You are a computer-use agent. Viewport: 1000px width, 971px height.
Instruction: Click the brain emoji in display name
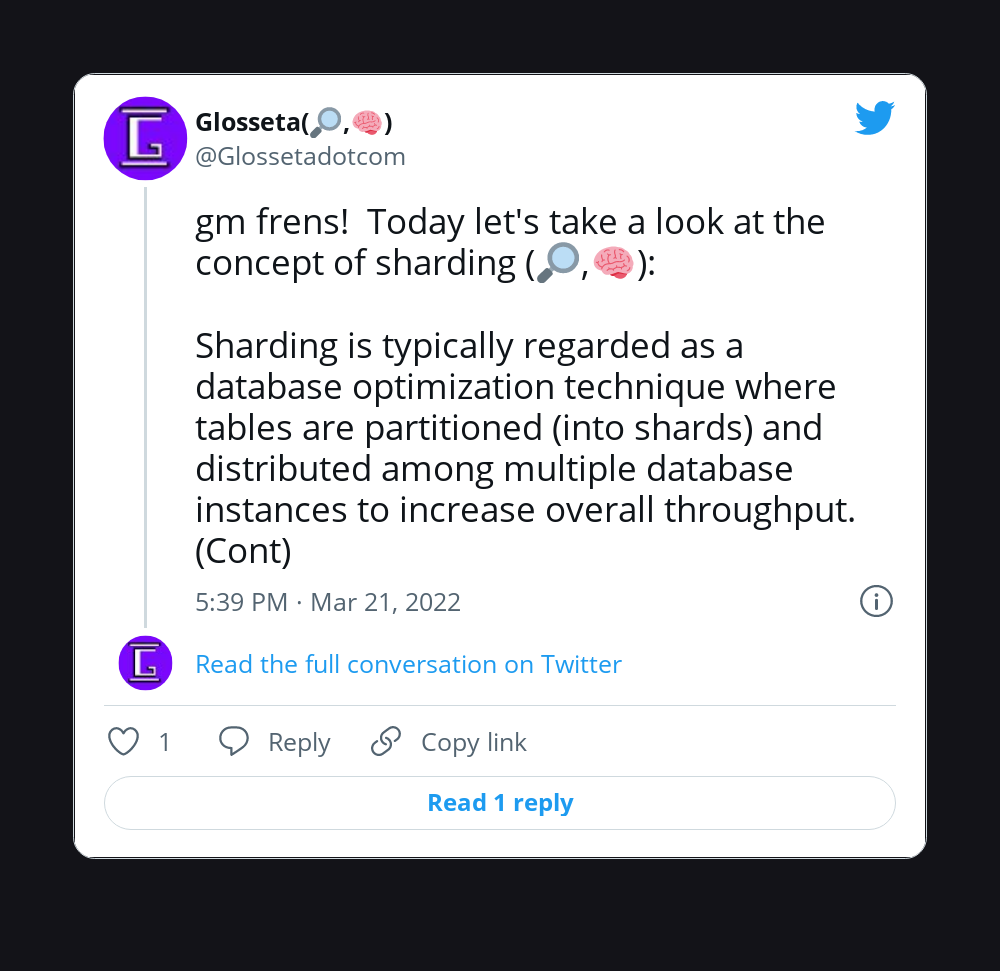(367, 123)
